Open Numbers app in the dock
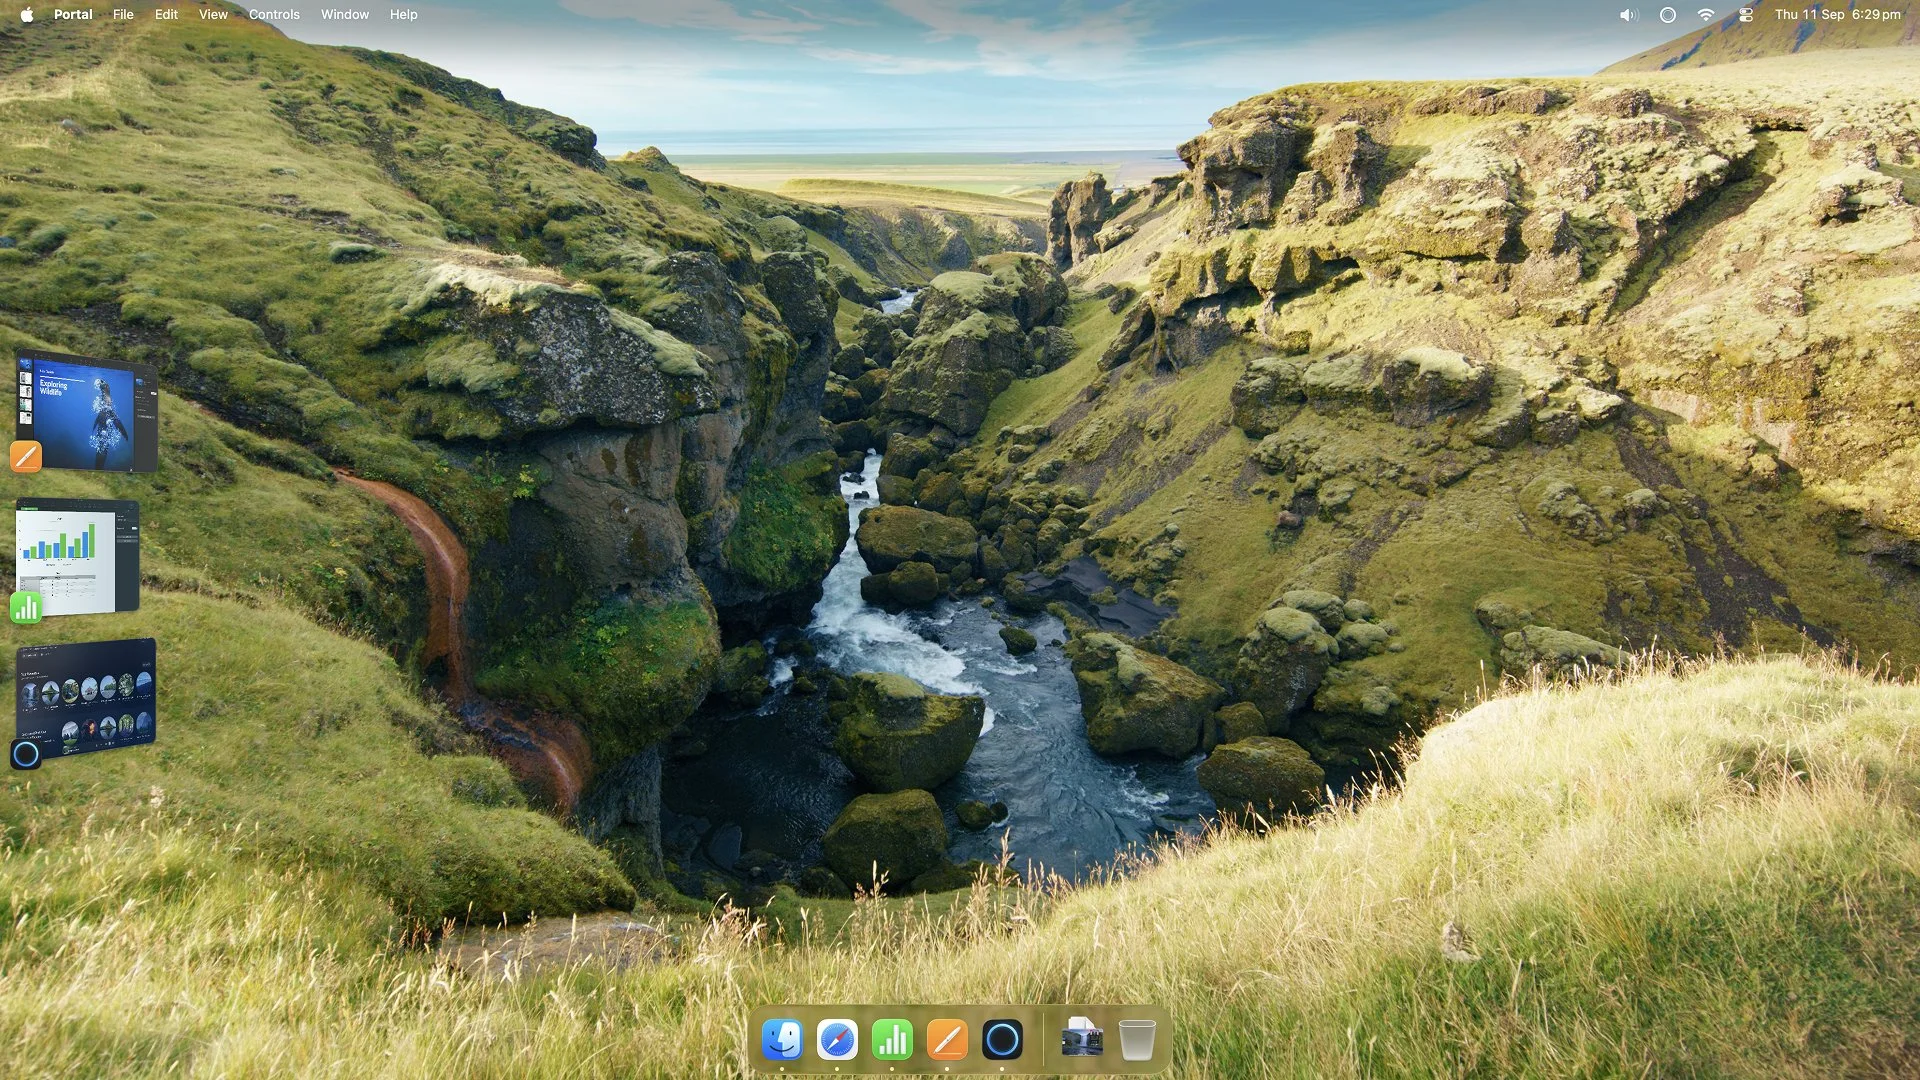Screen dimensions: 1920x1080 [892, 1040]
